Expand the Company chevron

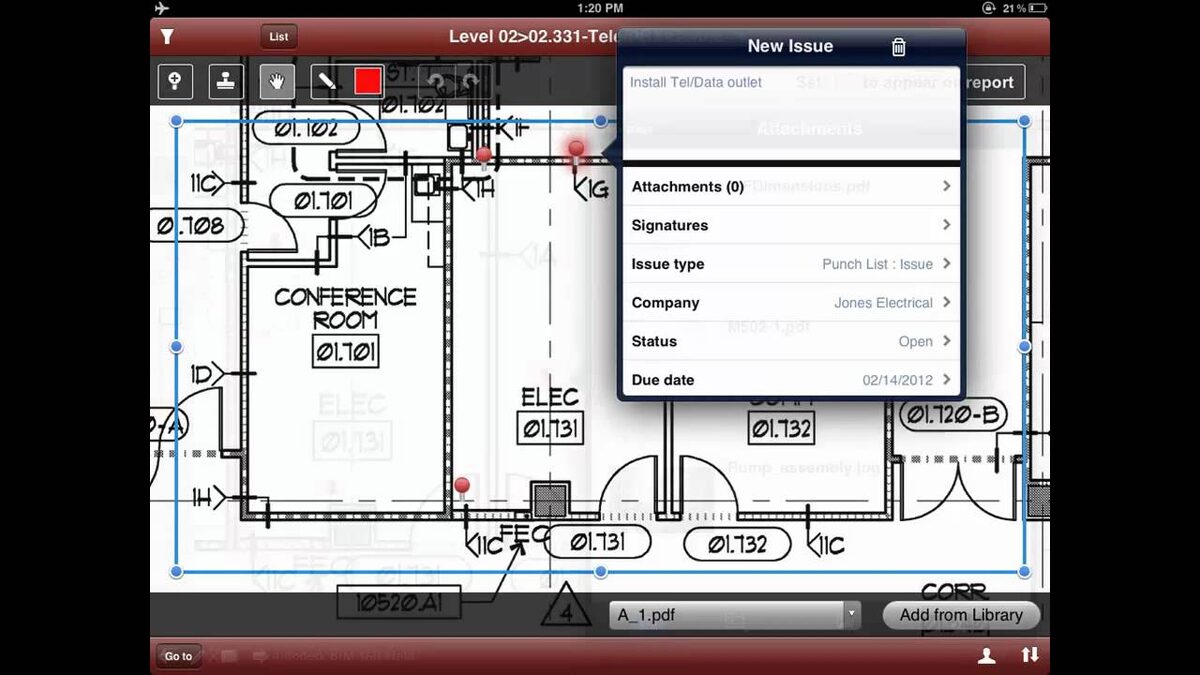tap(946, 302)
